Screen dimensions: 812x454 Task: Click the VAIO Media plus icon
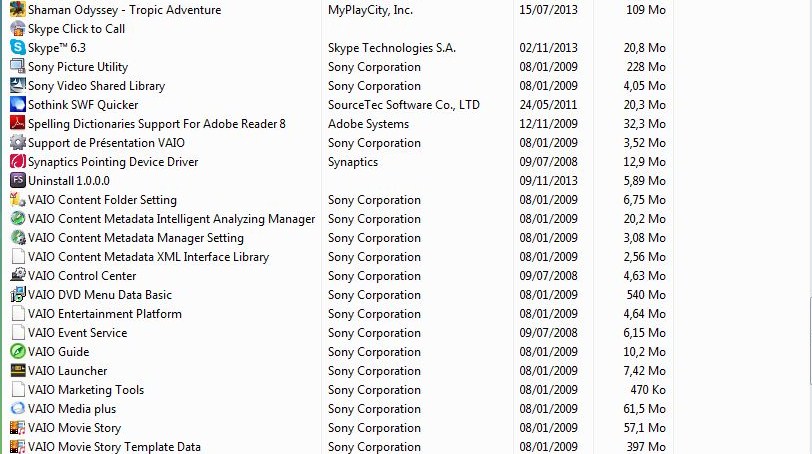[18, 409]
